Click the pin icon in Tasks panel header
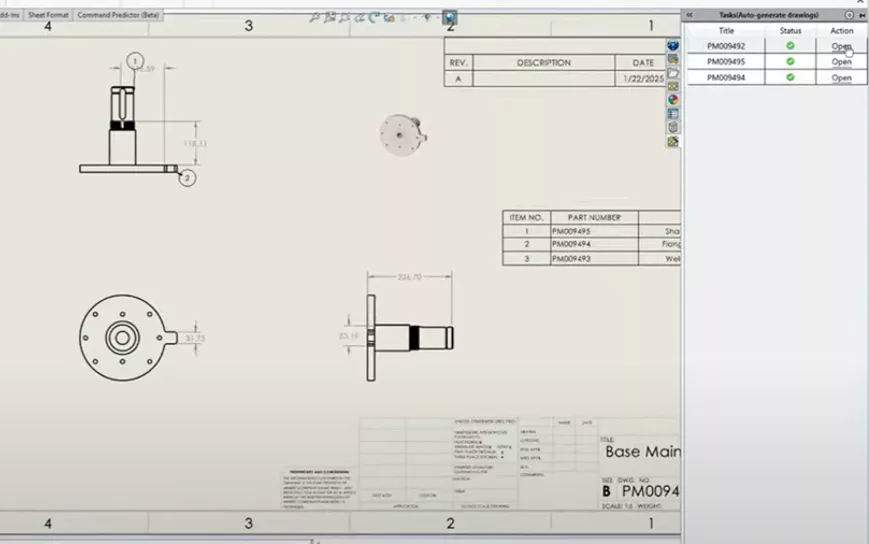The image size is (869, 544). click(861, 15)
